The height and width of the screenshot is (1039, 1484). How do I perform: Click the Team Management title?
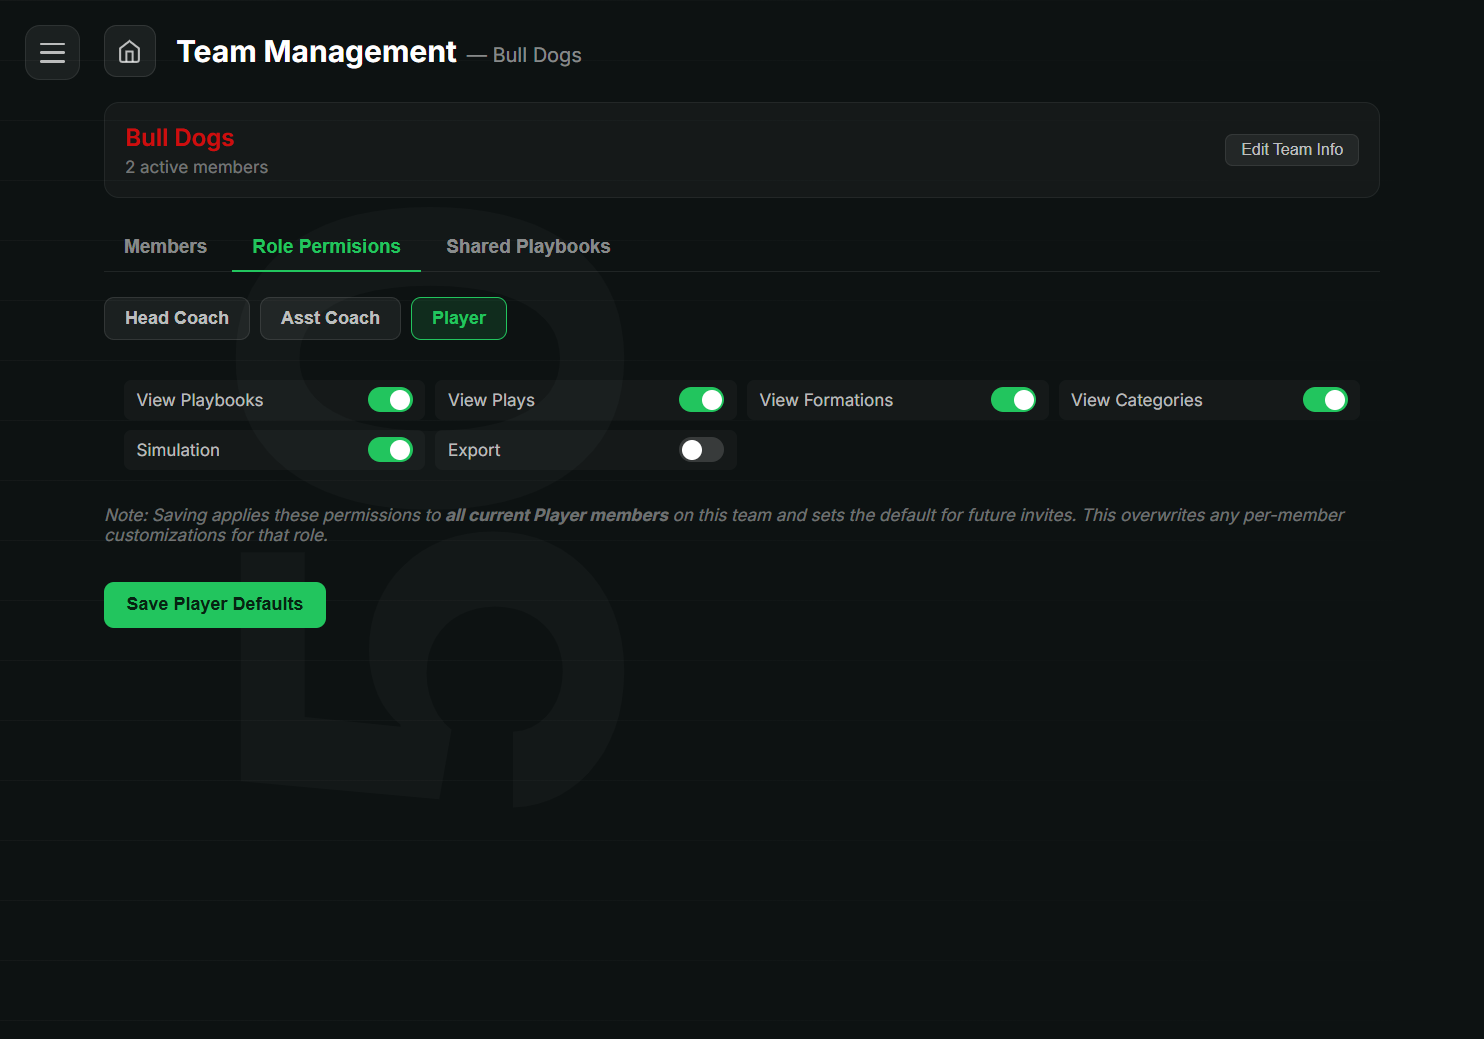click(x=316, y=52)
